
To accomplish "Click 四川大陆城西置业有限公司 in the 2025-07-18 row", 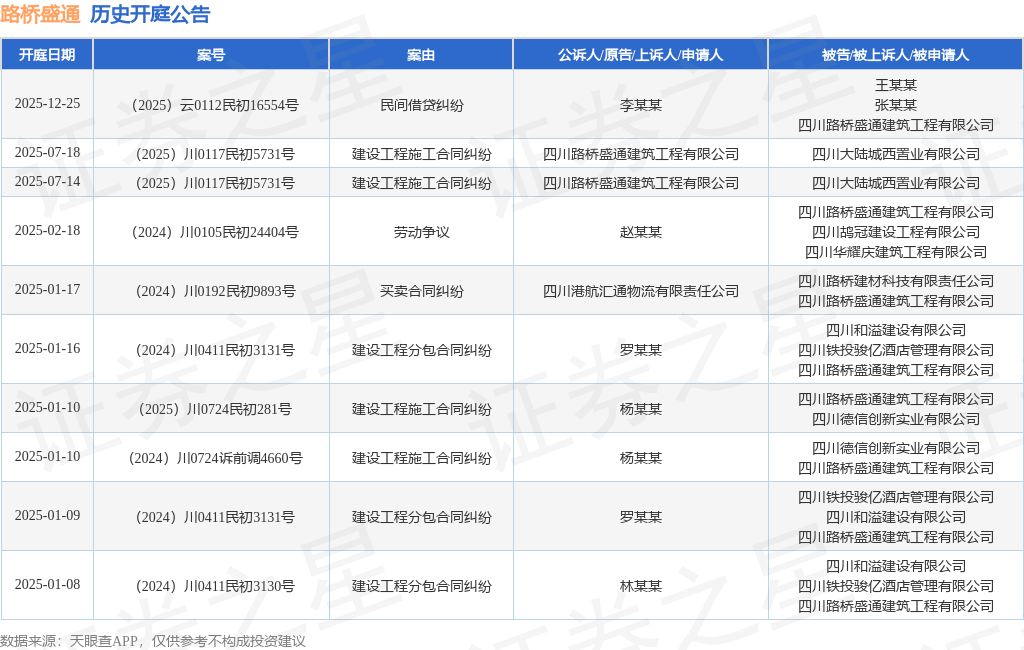I will [x=895, y=154].
